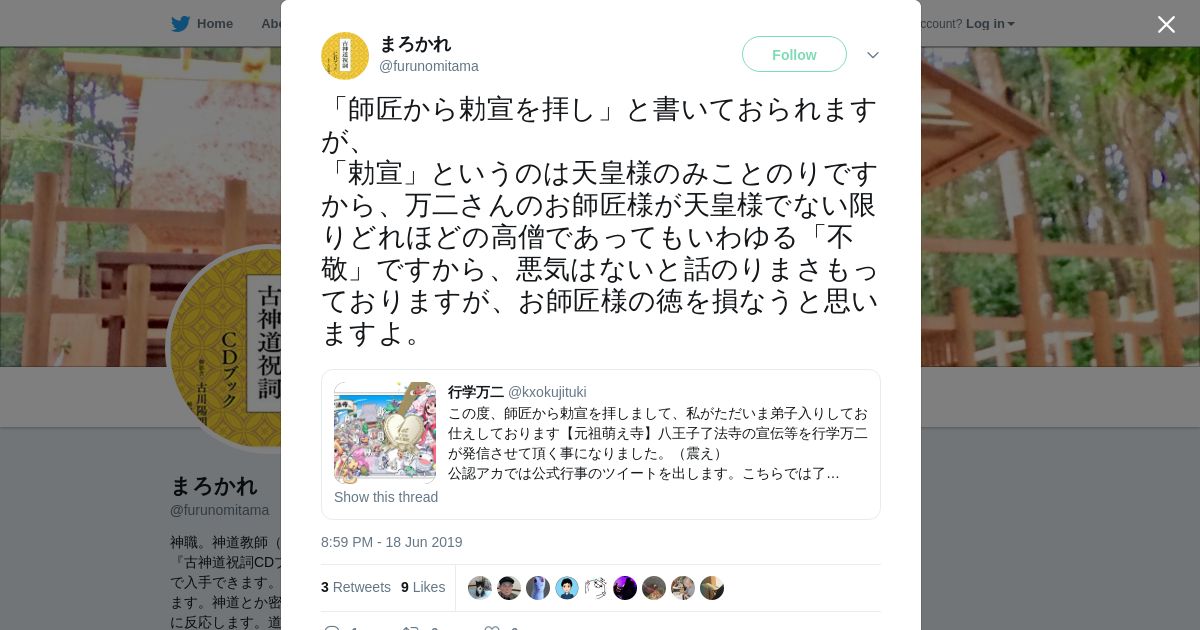Image resolution: width=1200 pixels, height=630 pixels.
Task: Follow the まろかれ account
Action: [794, 54]
